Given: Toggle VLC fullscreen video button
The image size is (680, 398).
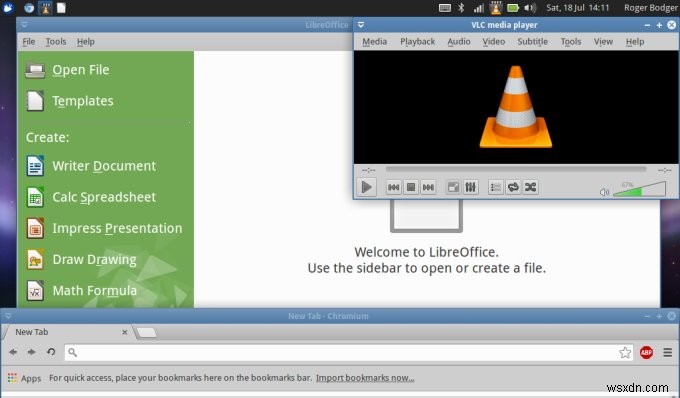Looking at the screenshot, I should click(453, 187).
